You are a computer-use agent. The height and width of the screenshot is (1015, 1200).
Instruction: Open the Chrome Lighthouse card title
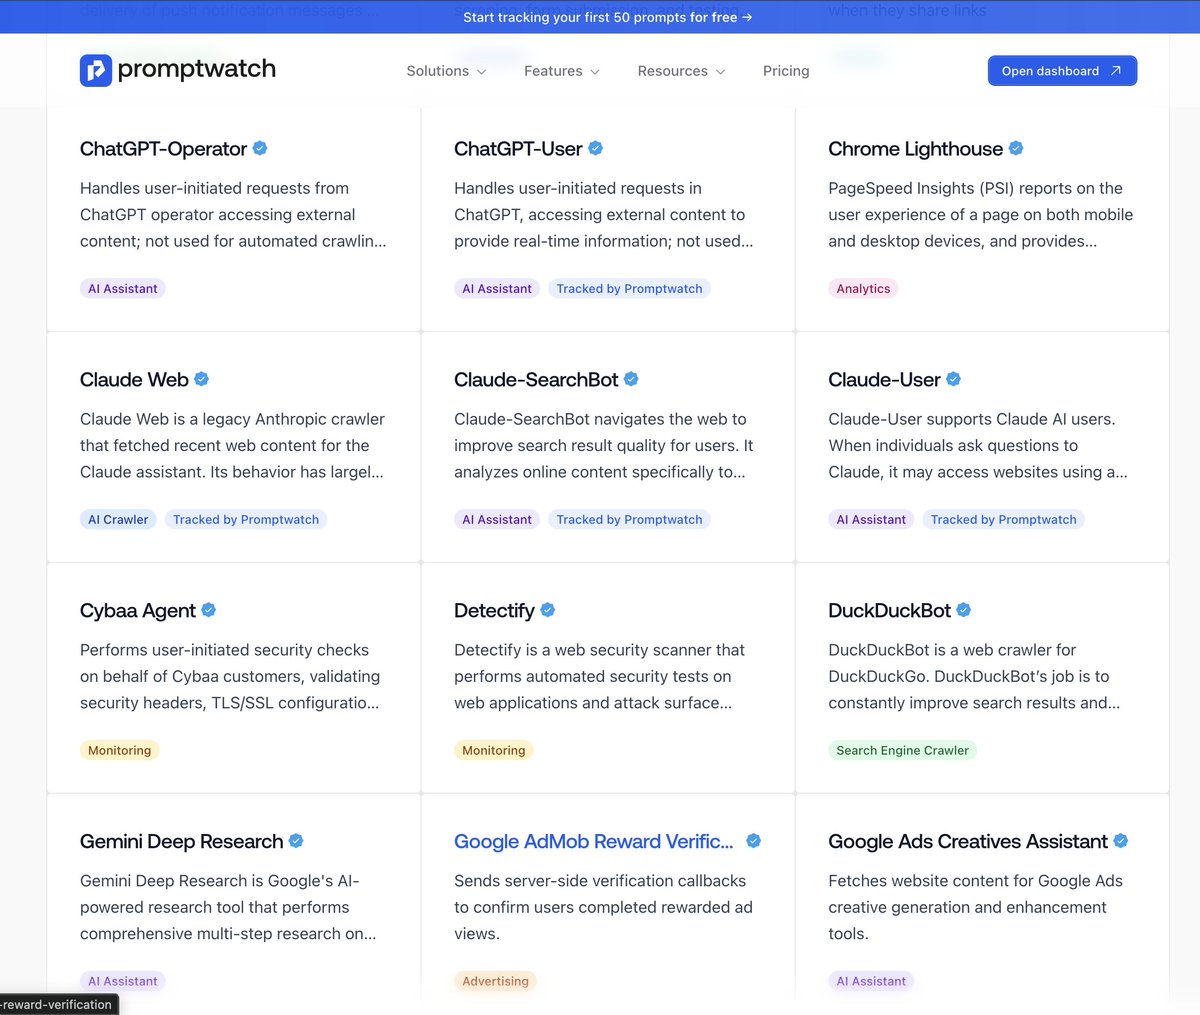pyautogui.click(x=915, y=149)
